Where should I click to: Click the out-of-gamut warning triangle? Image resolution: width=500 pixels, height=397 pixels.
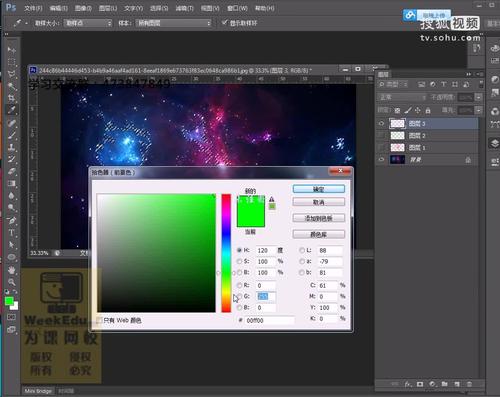click(x=272, y=199)
